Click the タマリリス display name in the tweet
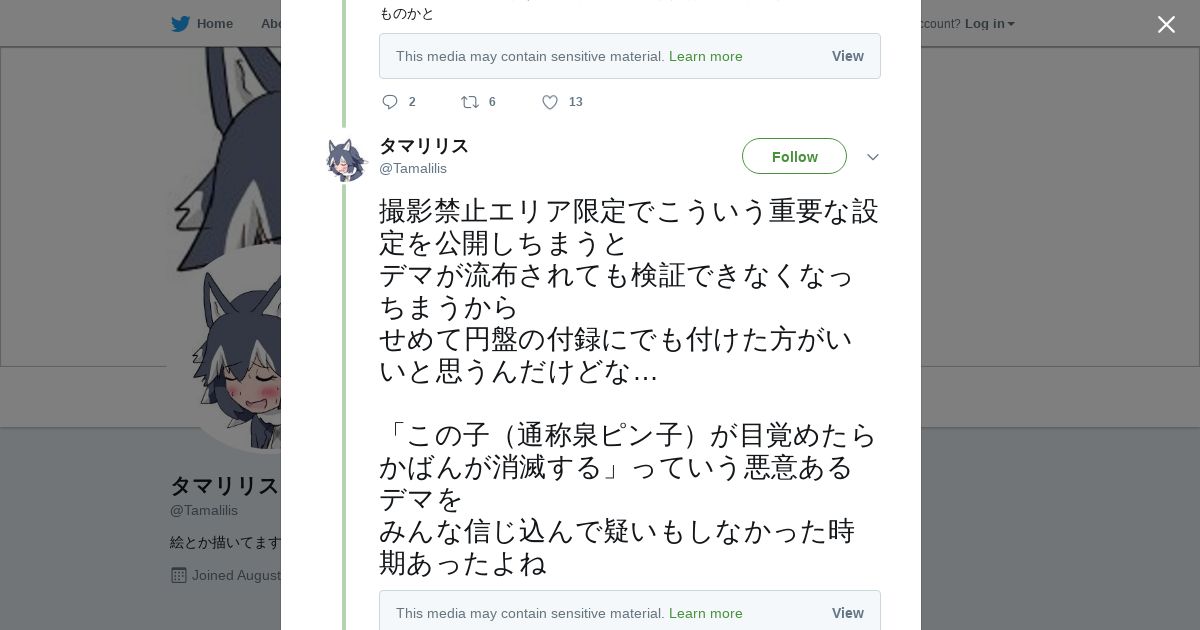 tap(424, 146)
